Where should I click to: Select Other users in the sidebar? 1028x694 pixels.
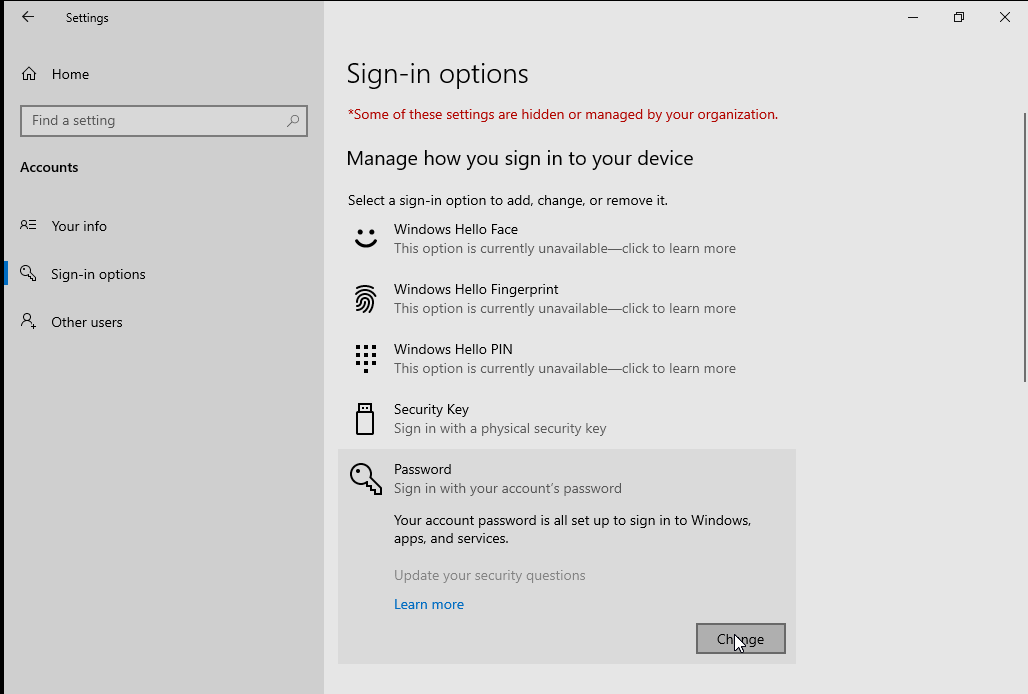click(87, 321)
